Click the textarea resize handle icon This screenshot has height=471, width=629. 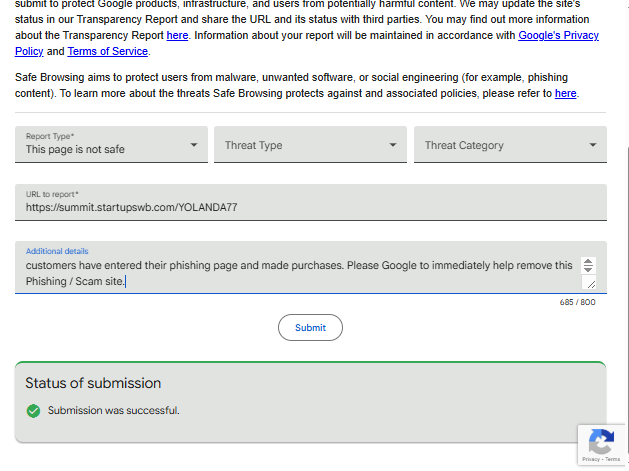pyautogui.click(x=591, y=284)
